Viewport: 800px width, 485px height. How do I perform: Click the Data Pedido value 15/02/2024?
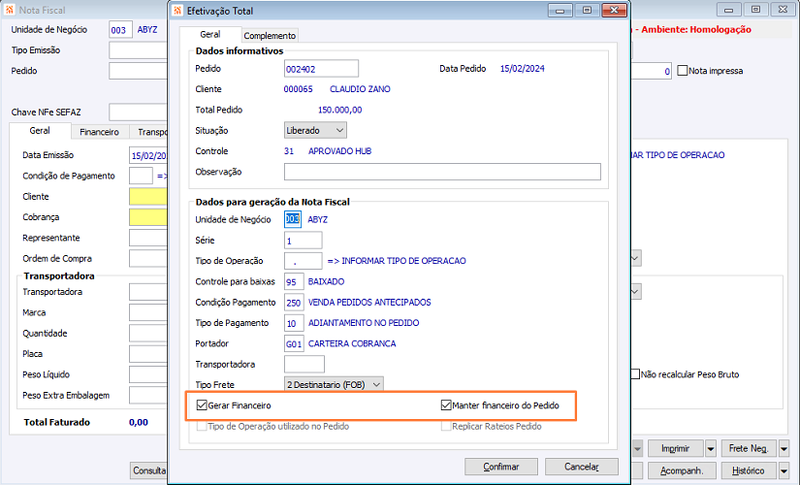coord(522,68)
